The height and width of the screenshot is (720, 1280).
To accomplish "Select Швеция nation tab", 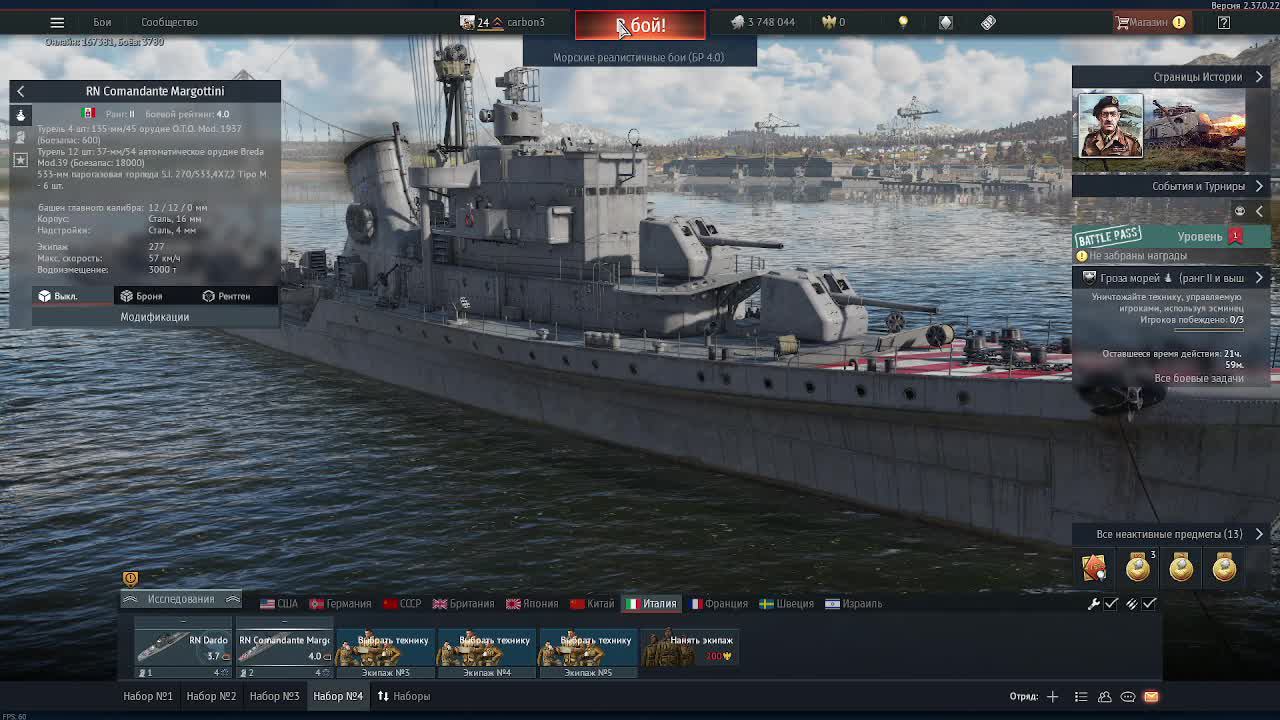I will (x=786, y=604).
